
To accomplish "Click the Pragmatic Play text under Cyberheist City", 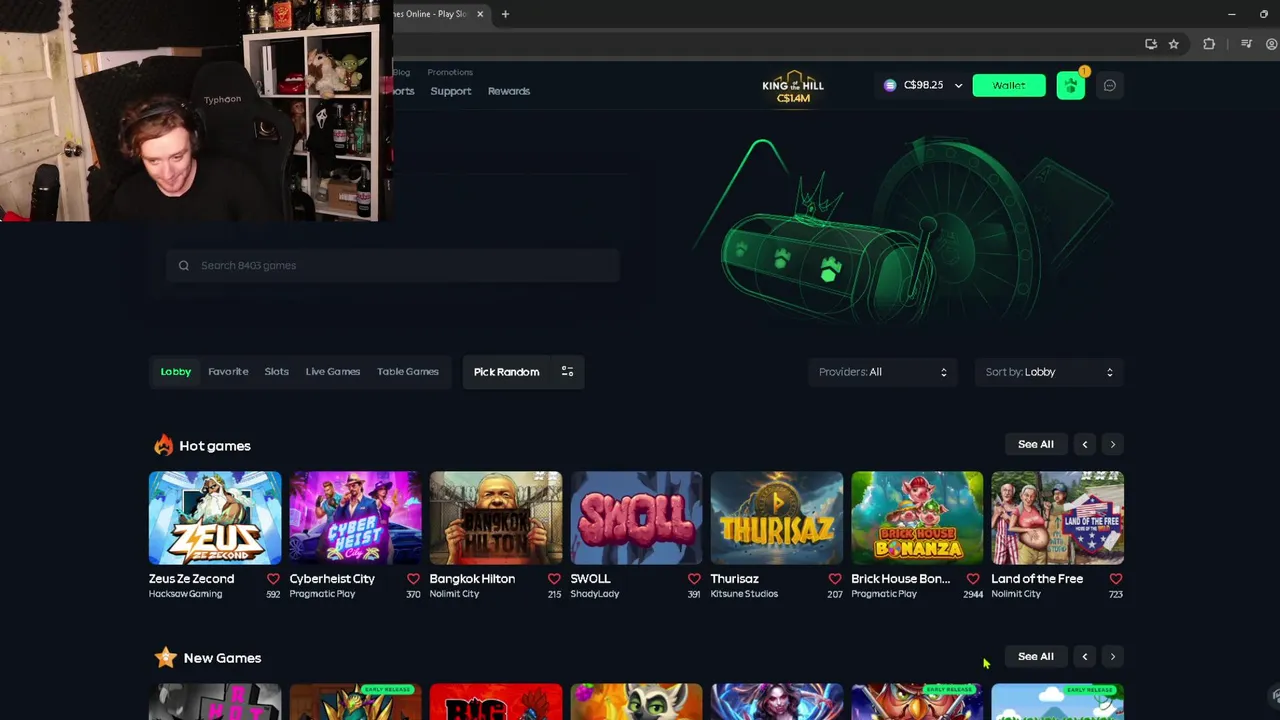I will pyautogui.click(x=322, y=594).
